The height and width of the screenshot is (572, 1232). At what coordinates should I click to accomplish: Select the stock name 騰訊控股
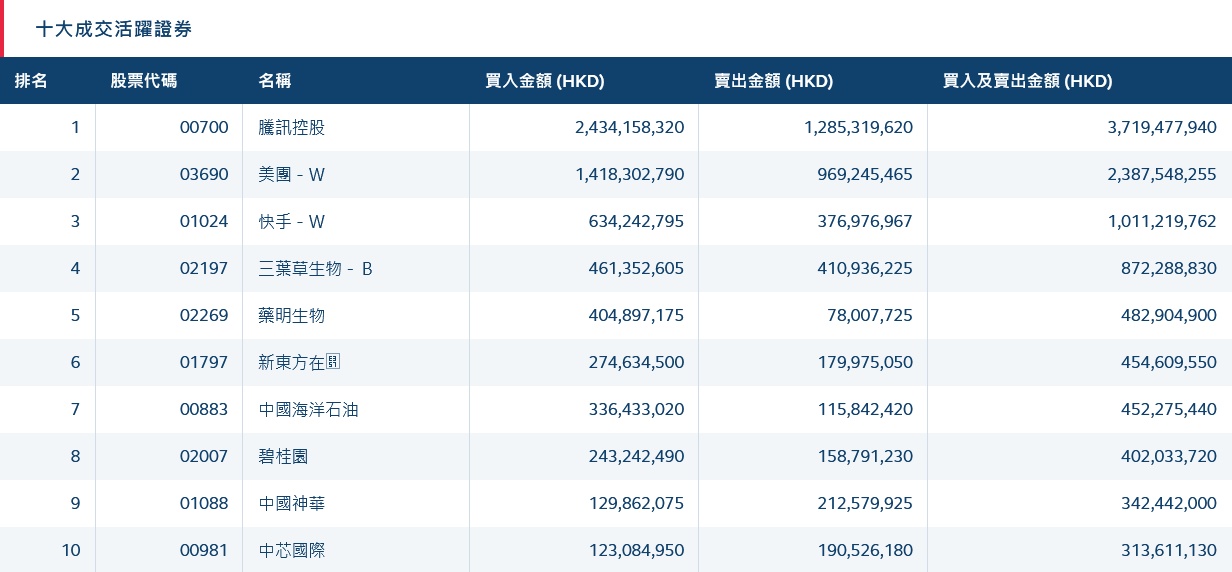coord(291,127)
